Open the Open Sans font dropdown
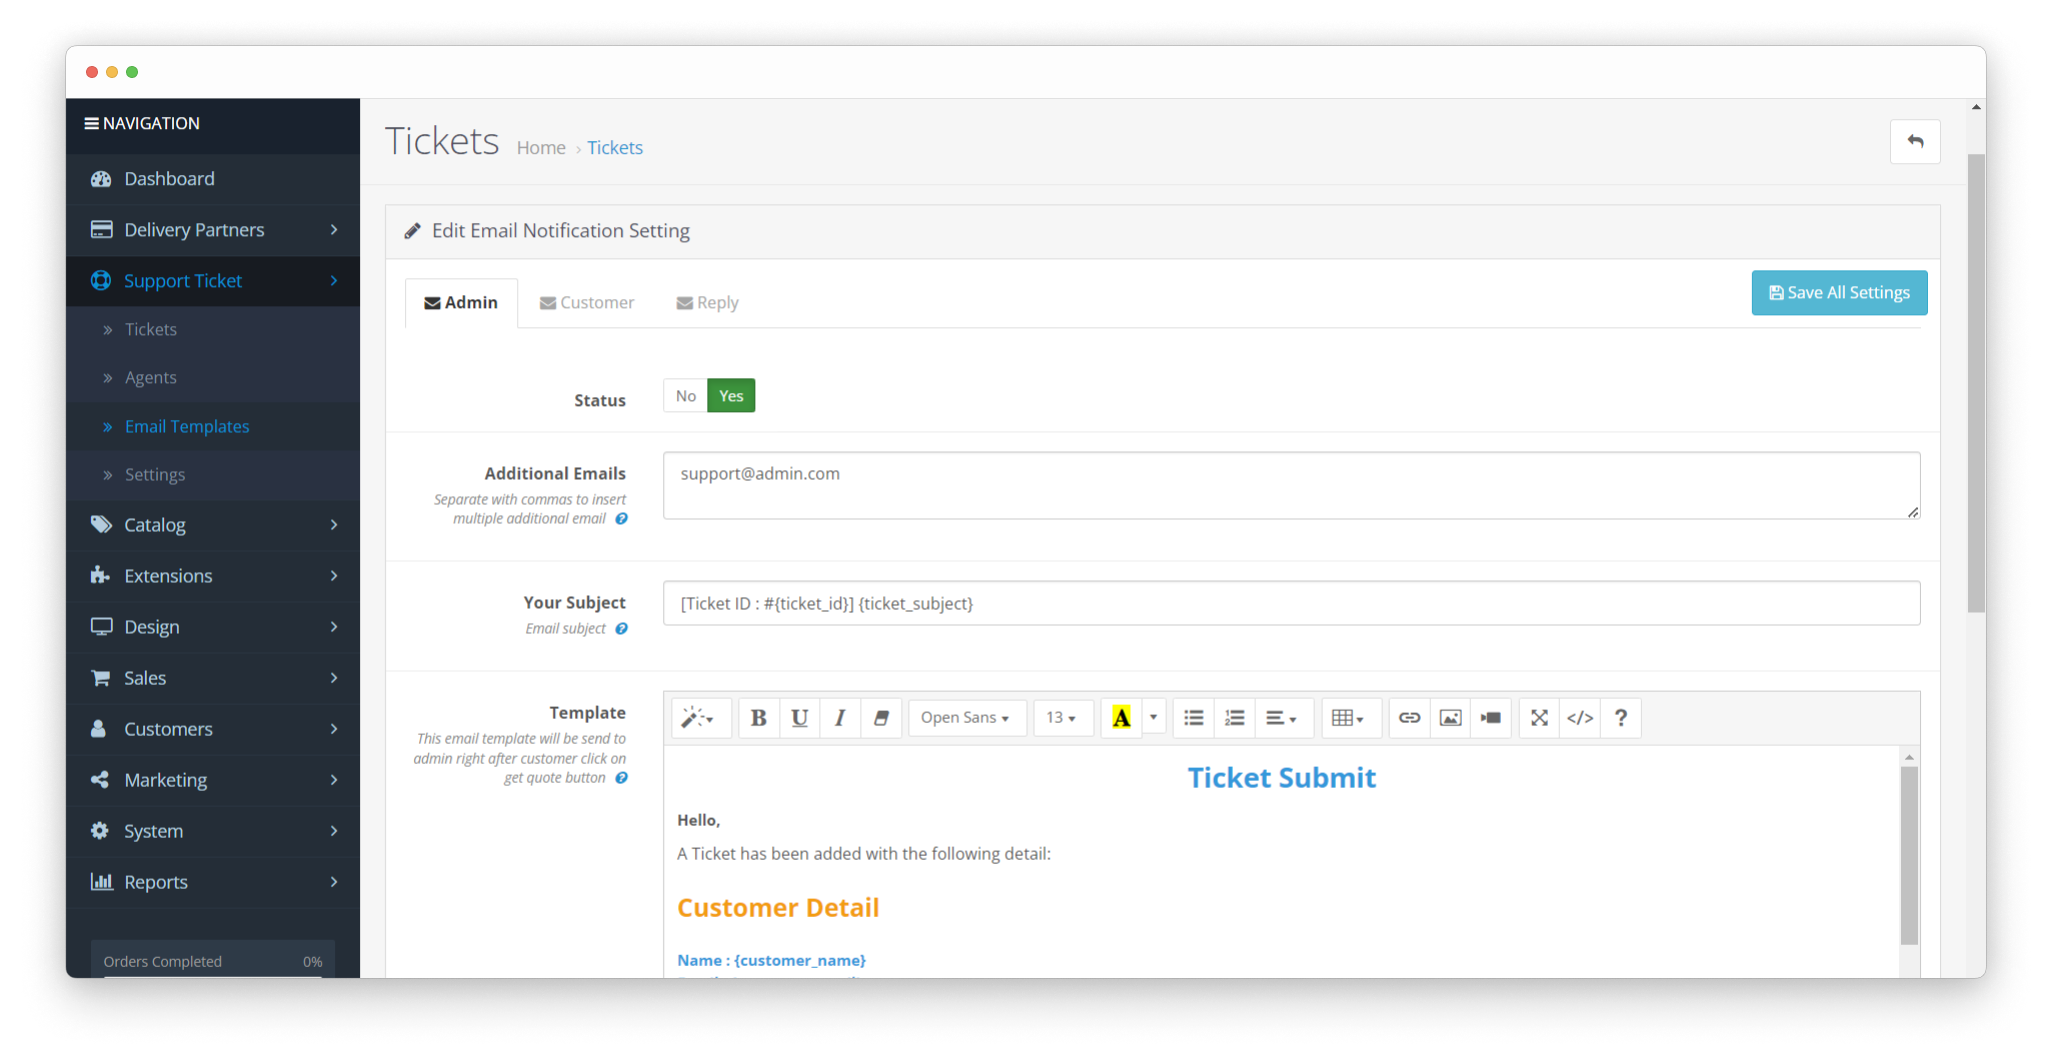The width and height of the screenshot is (2052, 1064). pyautogui.click(x=965, y=718)
